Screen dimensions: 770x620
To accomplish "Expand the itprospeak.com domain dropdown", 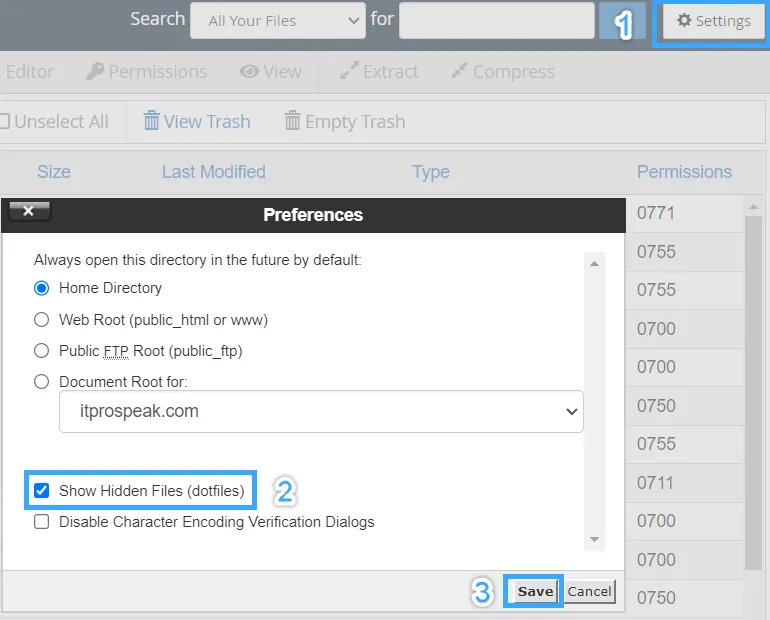I will 320,411.
